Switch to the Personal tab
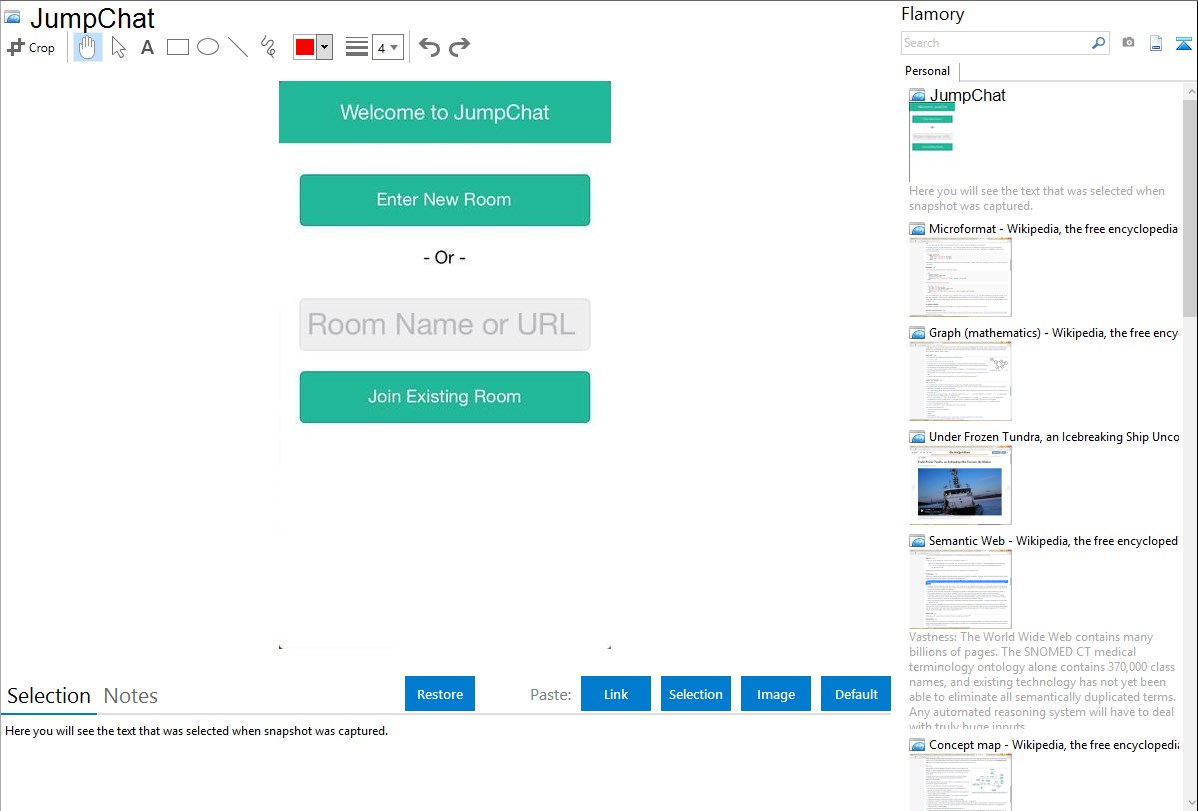 (928, 71)
